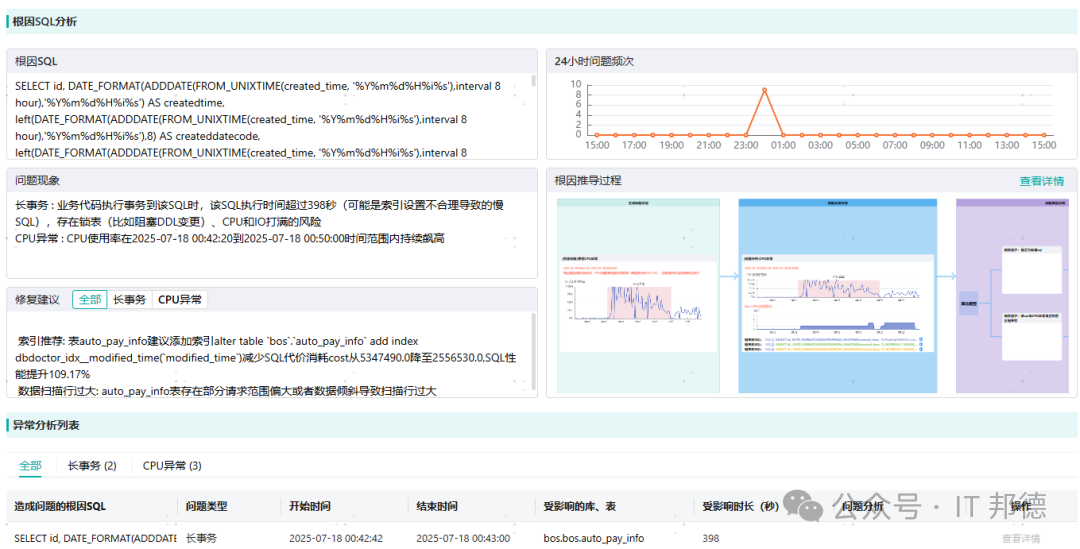Open the purple derivation thumbnail
This screenshot has height=549, width=1080.
coord(1012,296)
